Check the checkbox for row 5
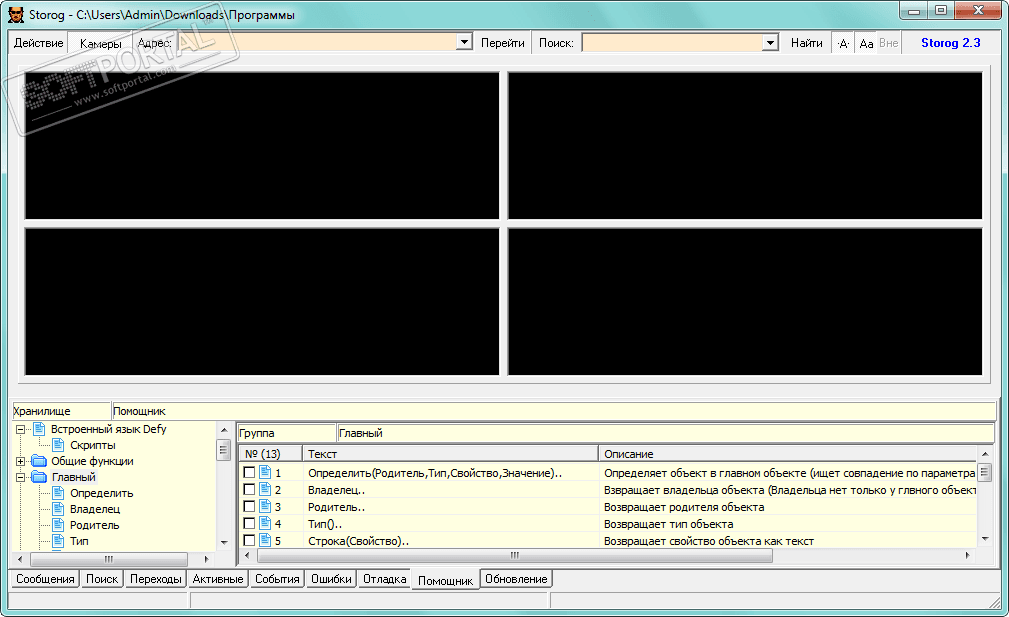The height and width of the screenshot is (617, 1009). [x=249, y=540]
